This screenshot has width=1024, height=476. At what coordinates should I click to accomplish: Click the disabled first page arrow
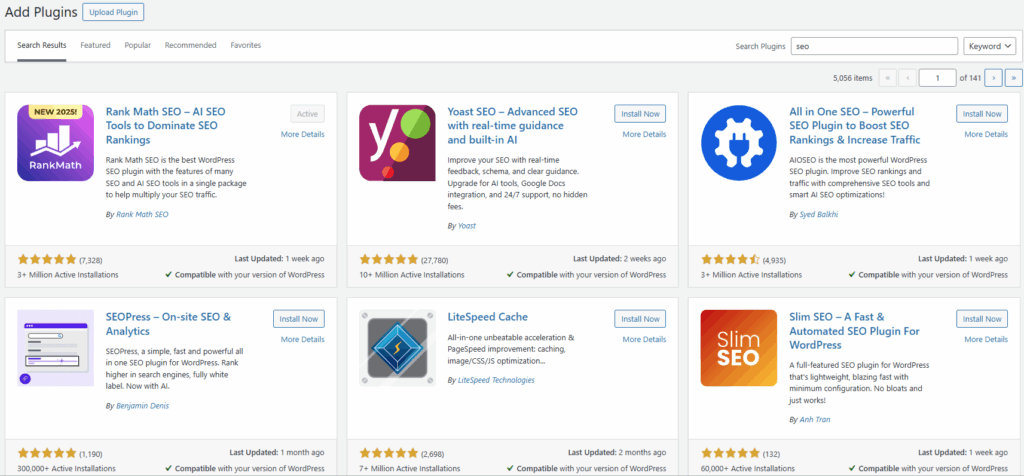[888, 78]
